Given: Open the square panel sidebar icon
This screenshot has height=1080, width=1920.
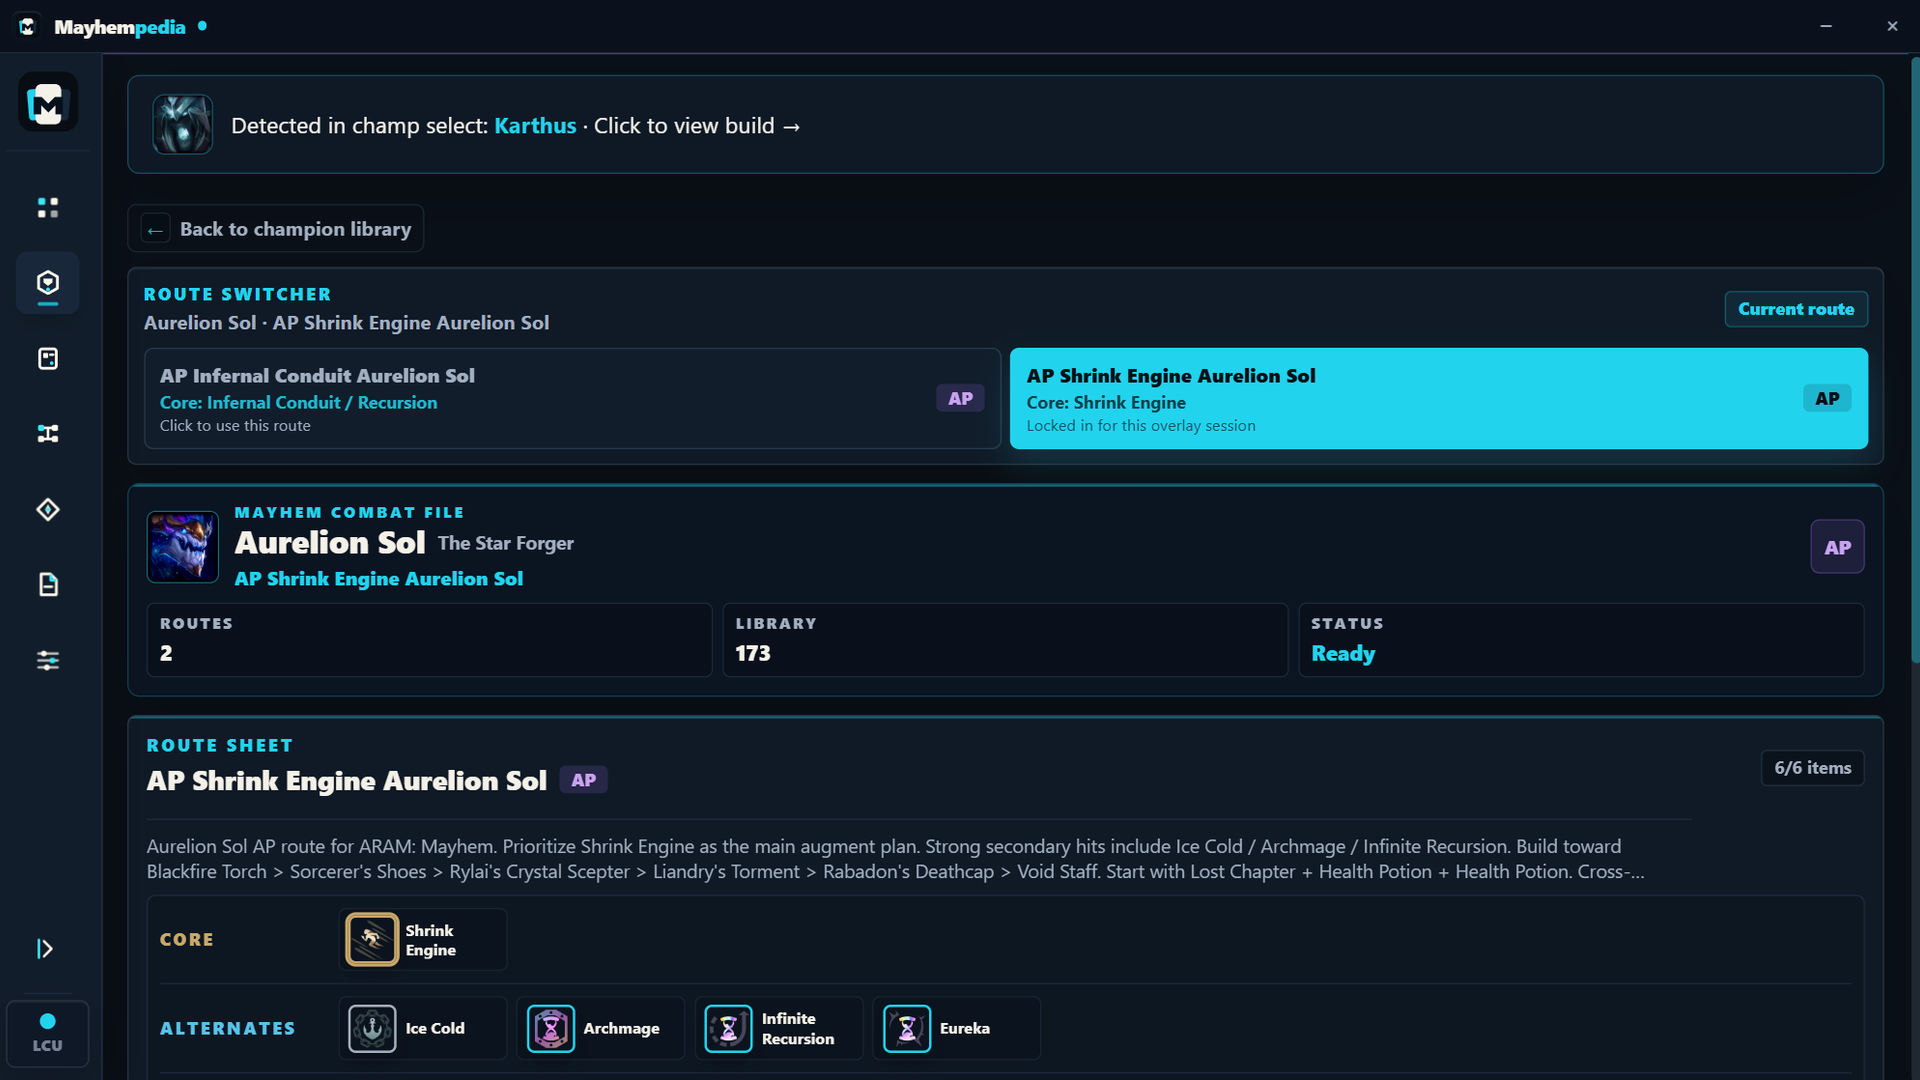Looking at the screenshot, I should coord(47,358).
